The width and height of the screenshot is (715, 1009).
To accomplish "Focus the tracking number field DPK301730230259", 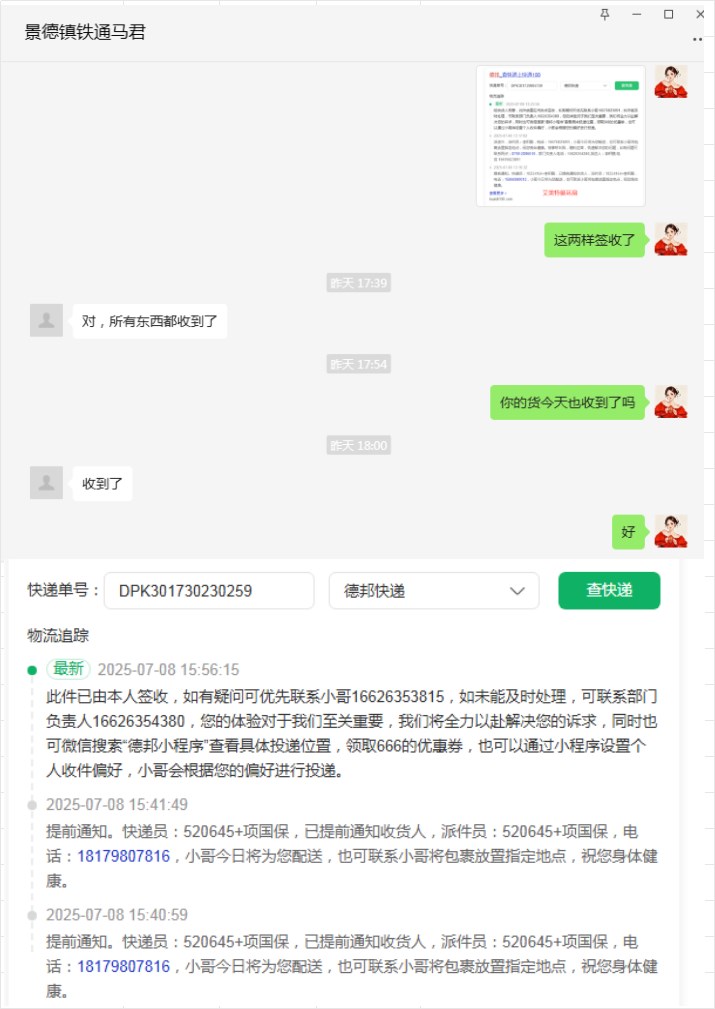I will click(x=209, y=591).
